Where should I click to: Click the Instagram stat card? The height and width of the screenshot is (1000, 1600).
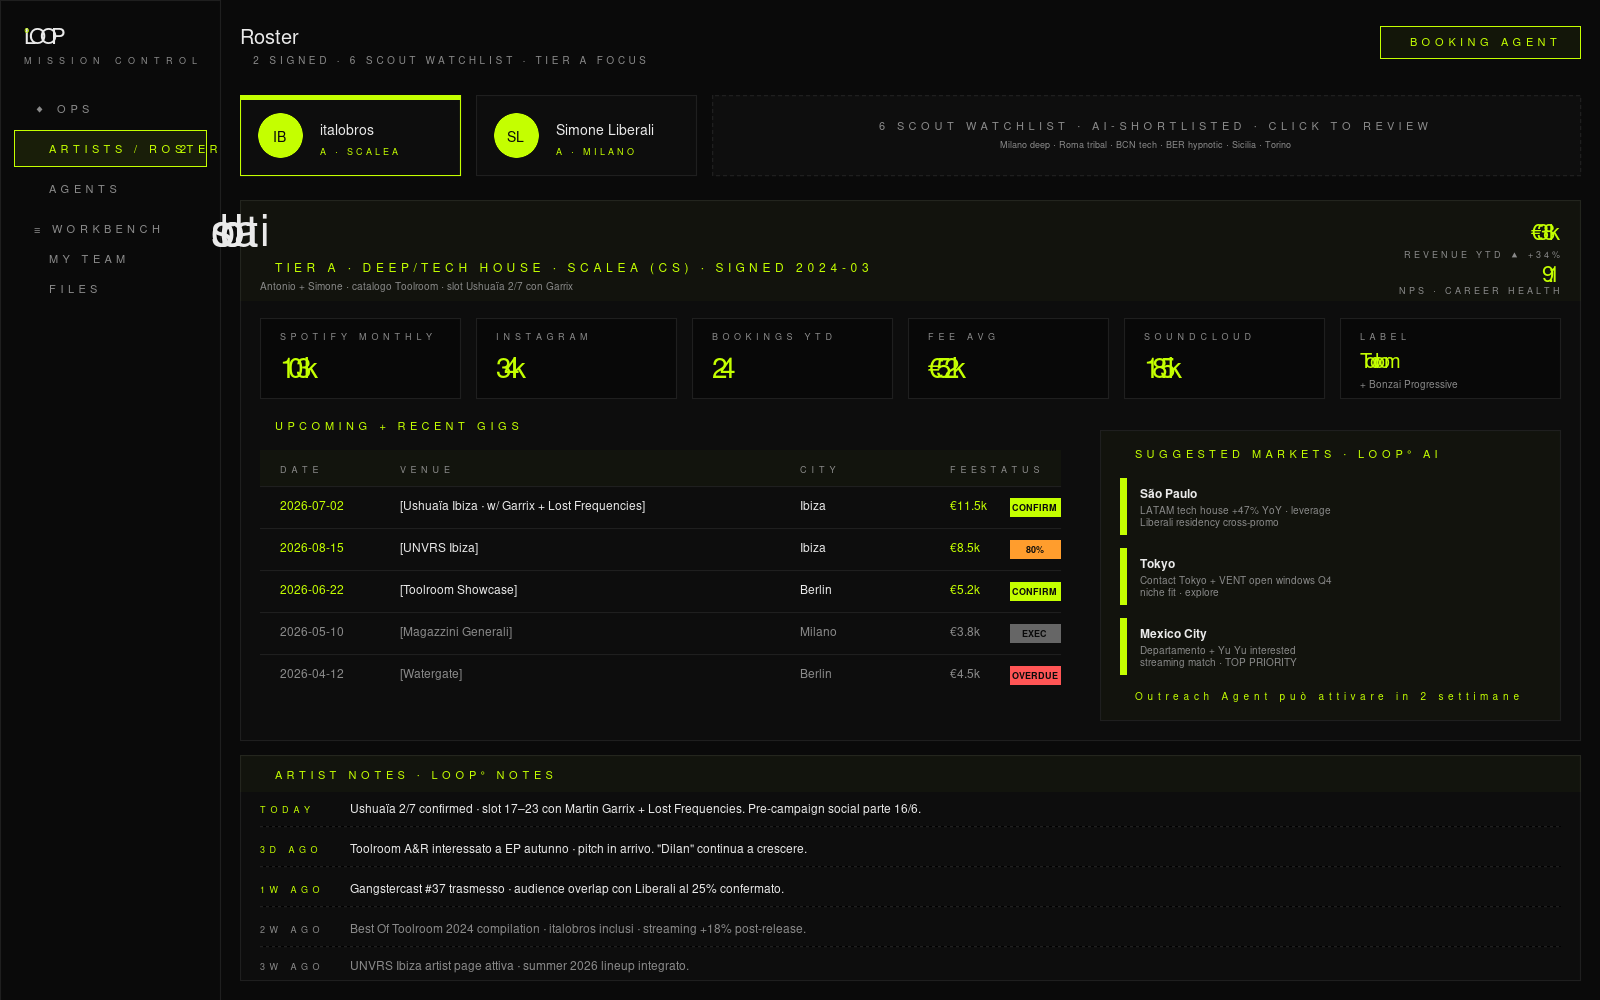tap(576, 358)
